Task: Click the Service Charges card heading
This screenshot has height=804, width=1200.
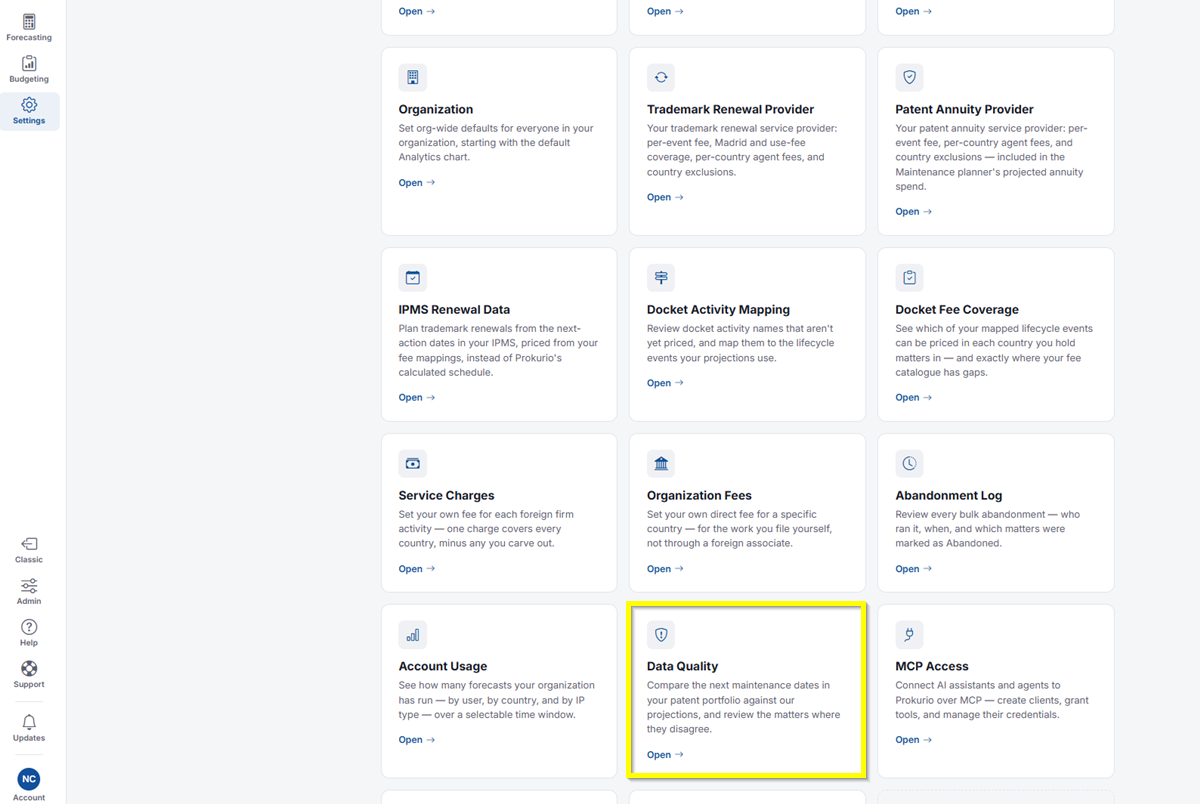Action: (x=447, y=495)
